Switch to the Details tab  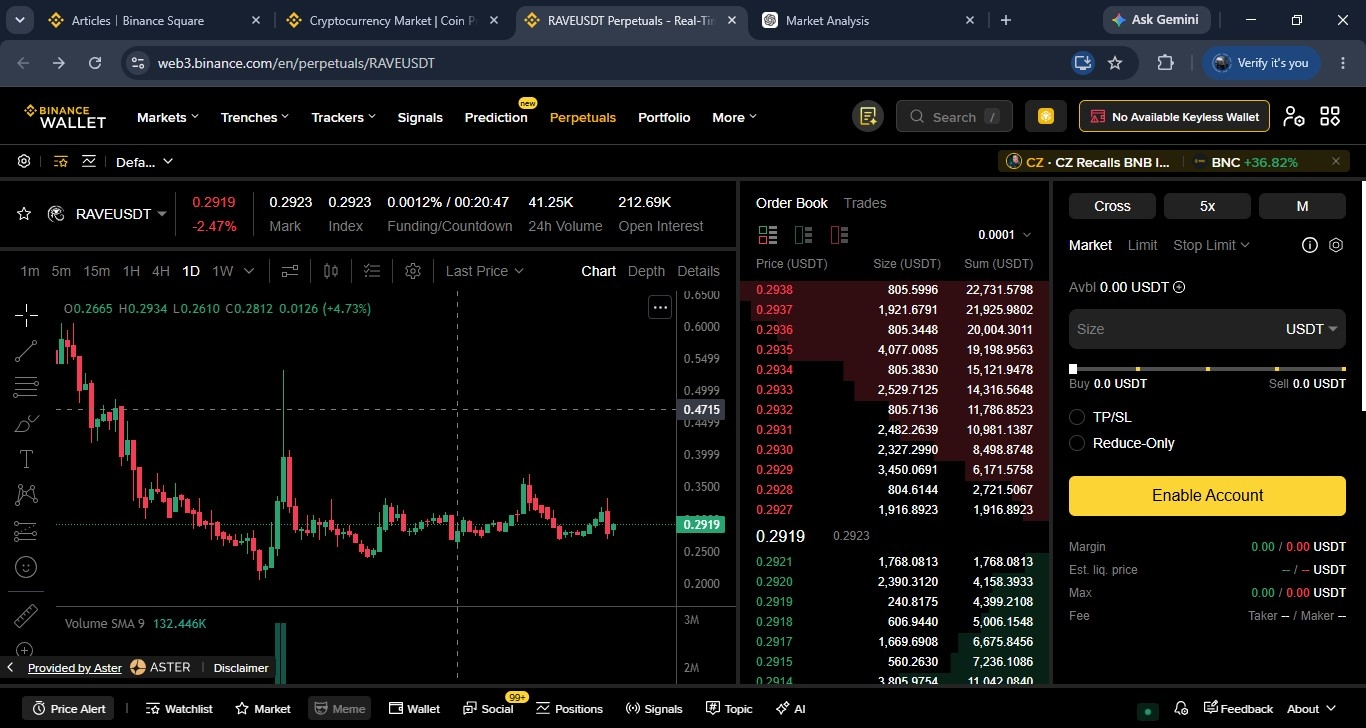pos(698,271)
